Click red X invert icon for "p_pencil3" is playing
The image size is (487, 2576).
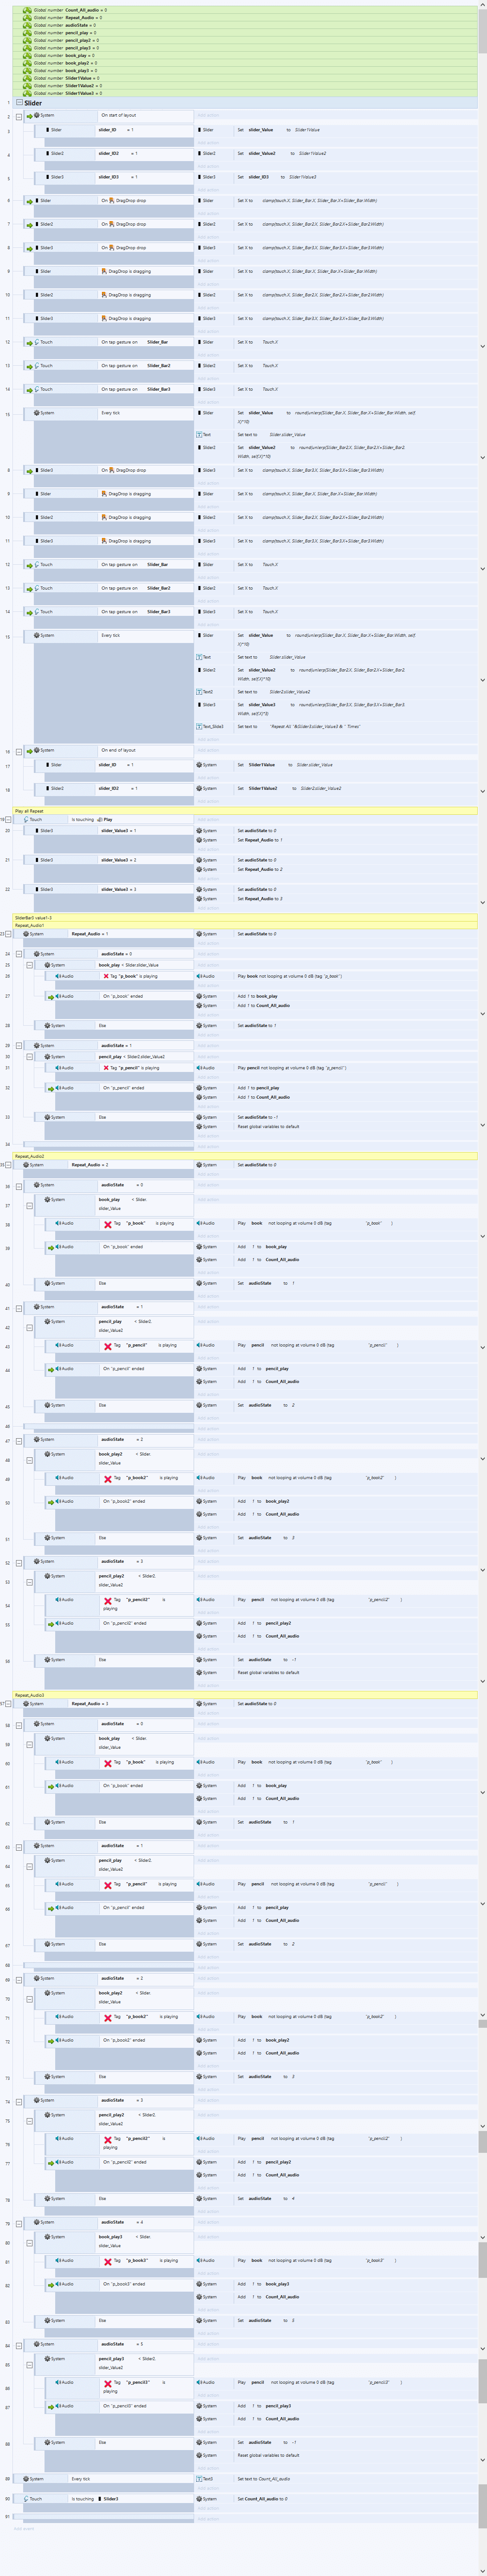pyautogui.click(x=108, y=2384)
